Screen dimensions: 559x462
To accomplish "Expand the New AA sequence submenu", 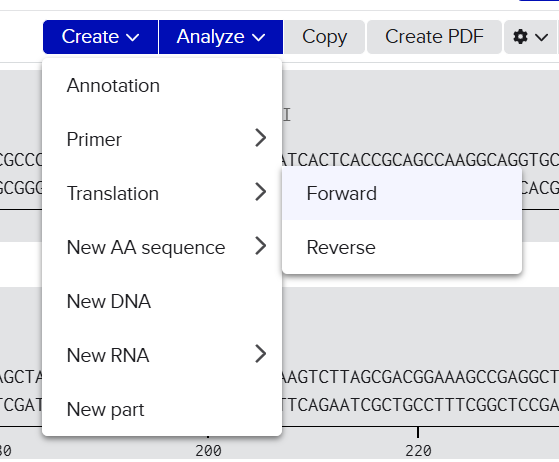I will tap(162, 247).
